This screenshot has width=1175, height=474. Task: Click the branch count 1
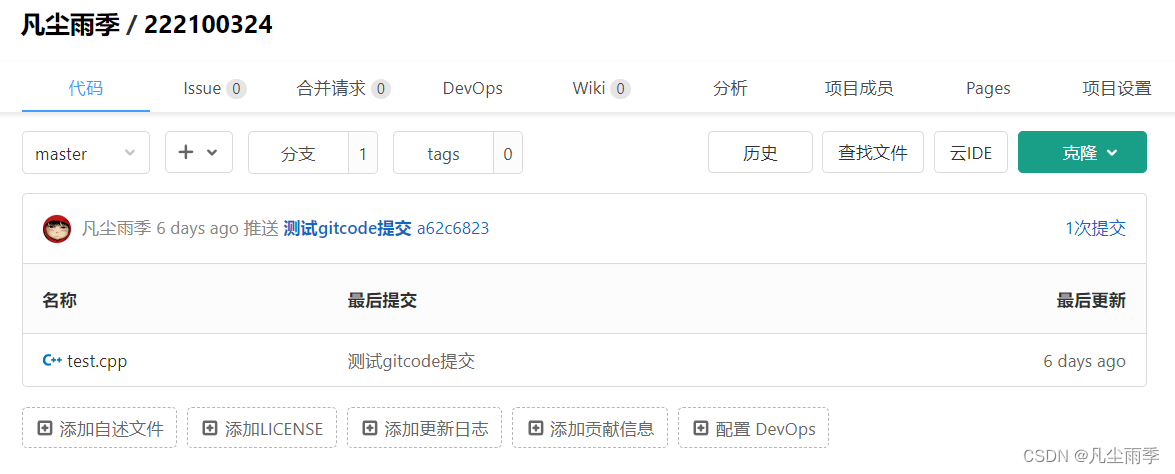[363, 154]
